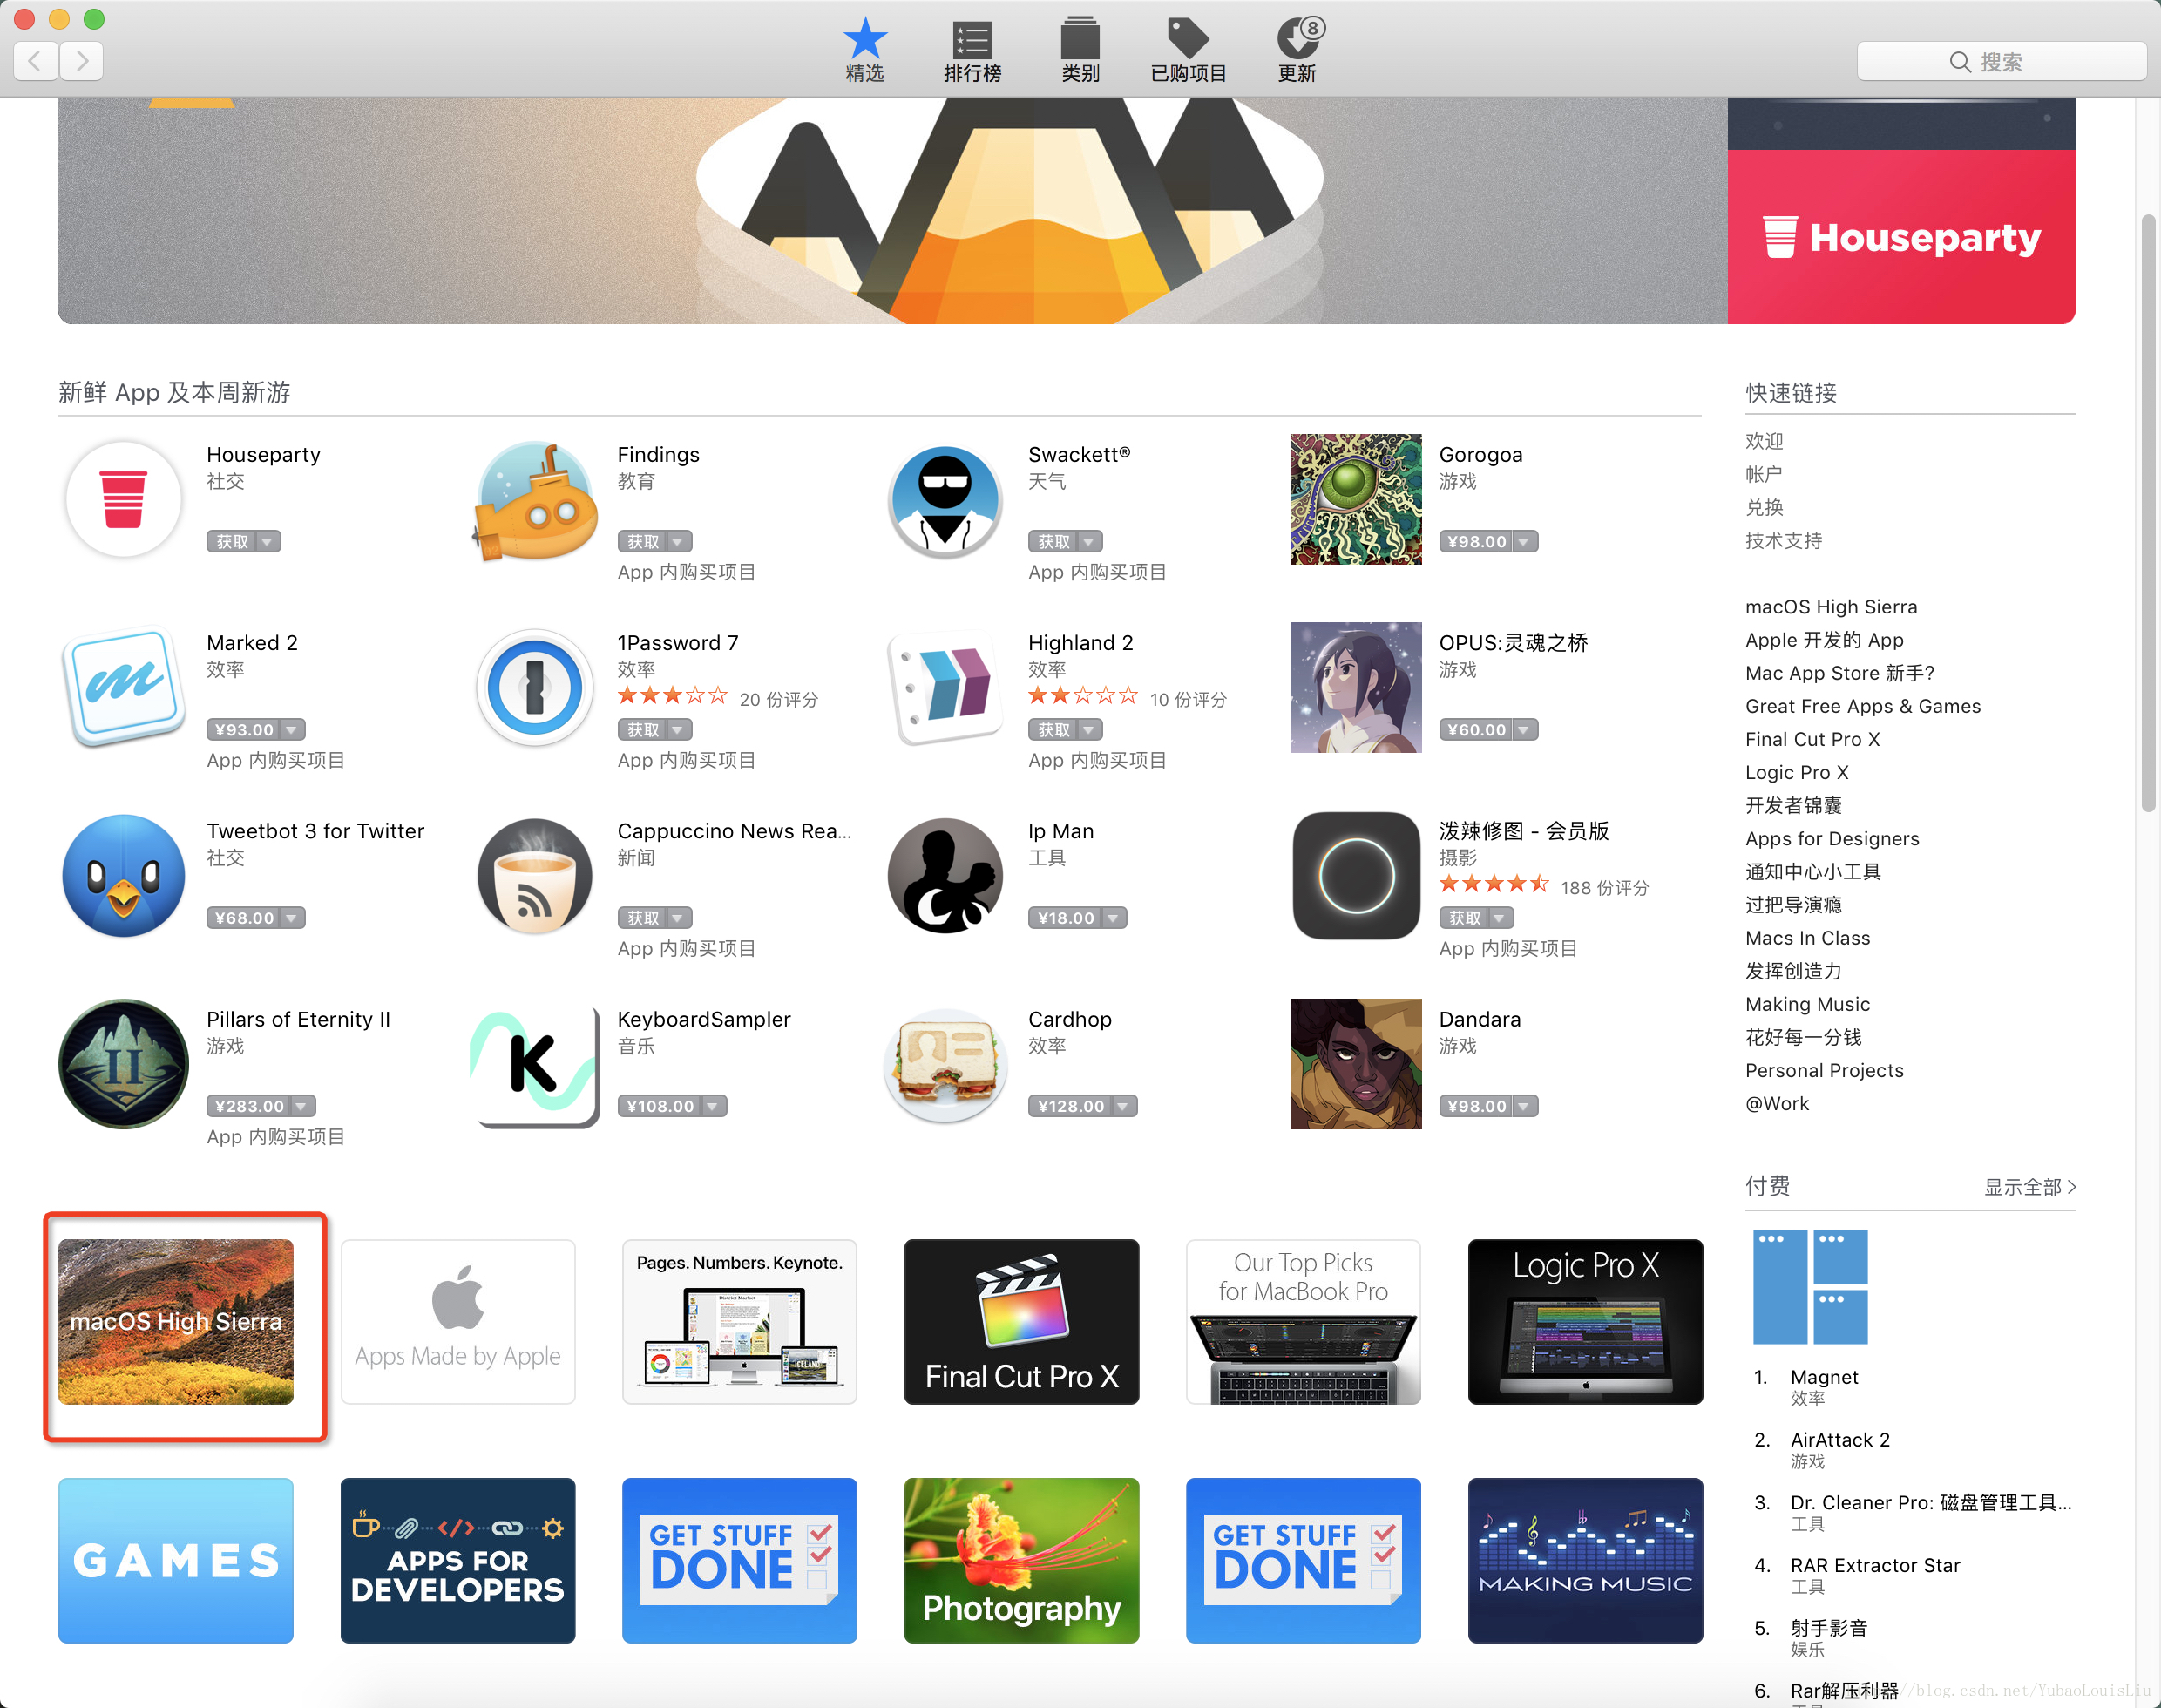Open the OPUS game icon

pyautogui.click(x=1356, y=687)
